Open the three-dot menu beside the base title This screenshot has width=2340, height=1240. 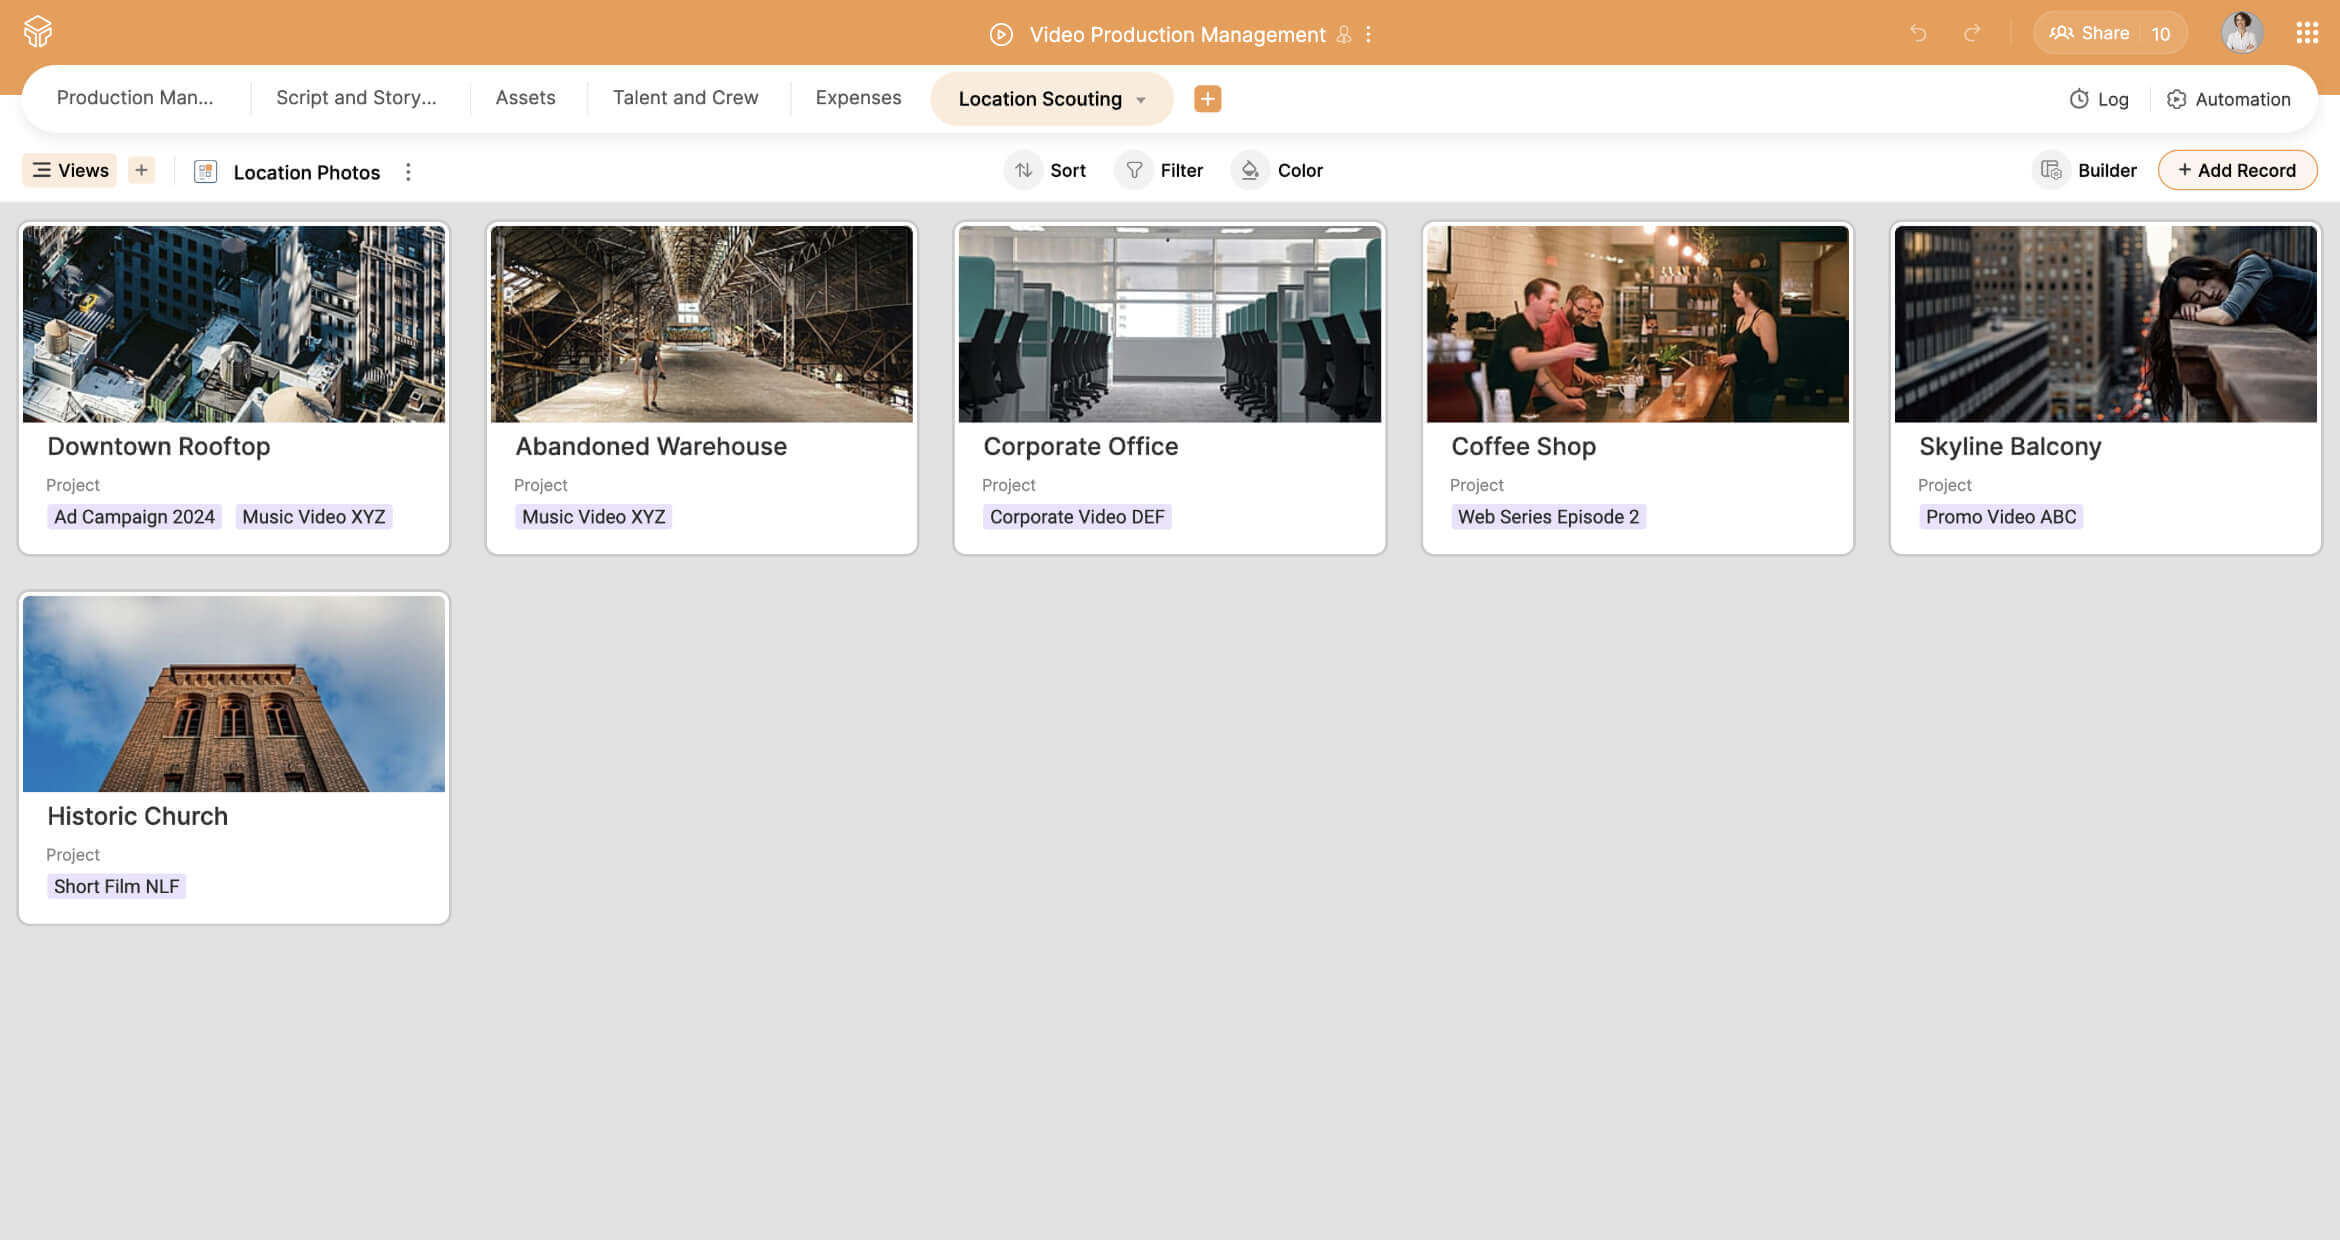pyautogui.click(x=1368, y=34)
